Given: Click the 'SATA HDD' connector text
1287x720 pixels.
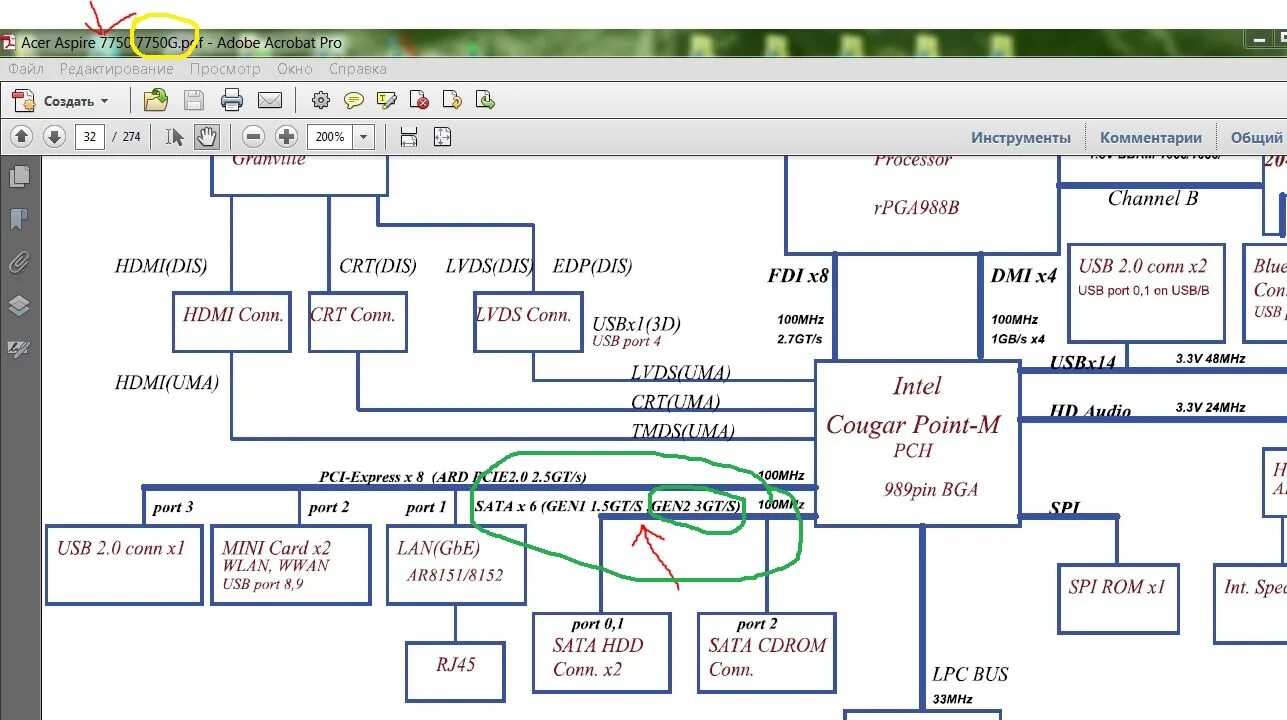Looking at the screenshot, I should 598,645.
